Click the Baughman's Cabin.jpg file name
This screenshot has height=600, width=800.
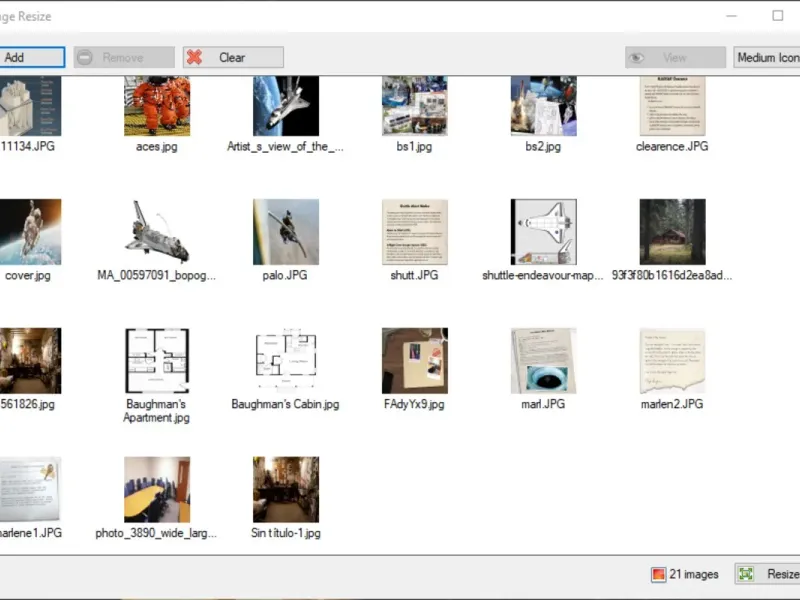tap(285, 404)
